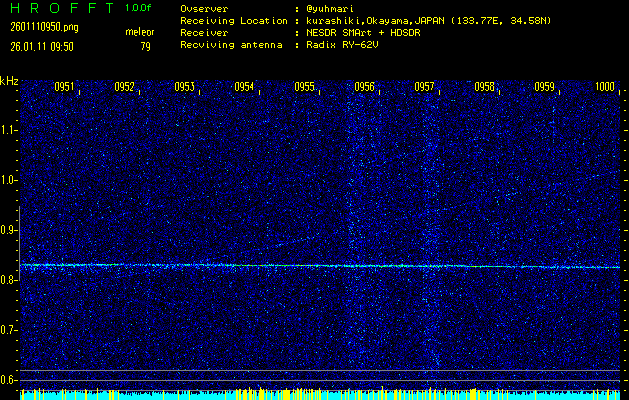Click the 0959 time marker
Viewport: 629px width, 400px height.
(x=544, y=87)
